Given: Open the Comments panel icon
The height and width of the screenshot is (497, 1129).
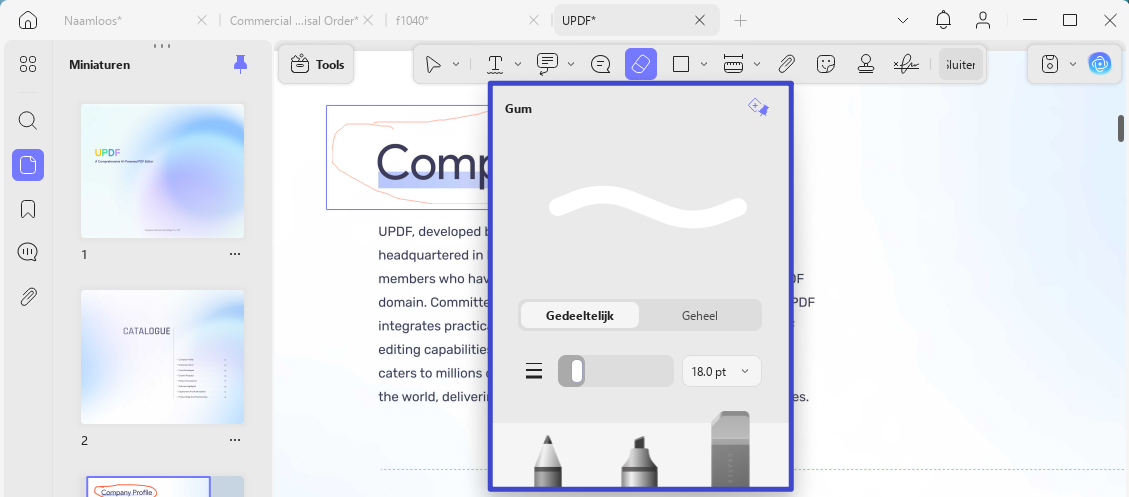Looking at the screenshot, I should 27,252.
